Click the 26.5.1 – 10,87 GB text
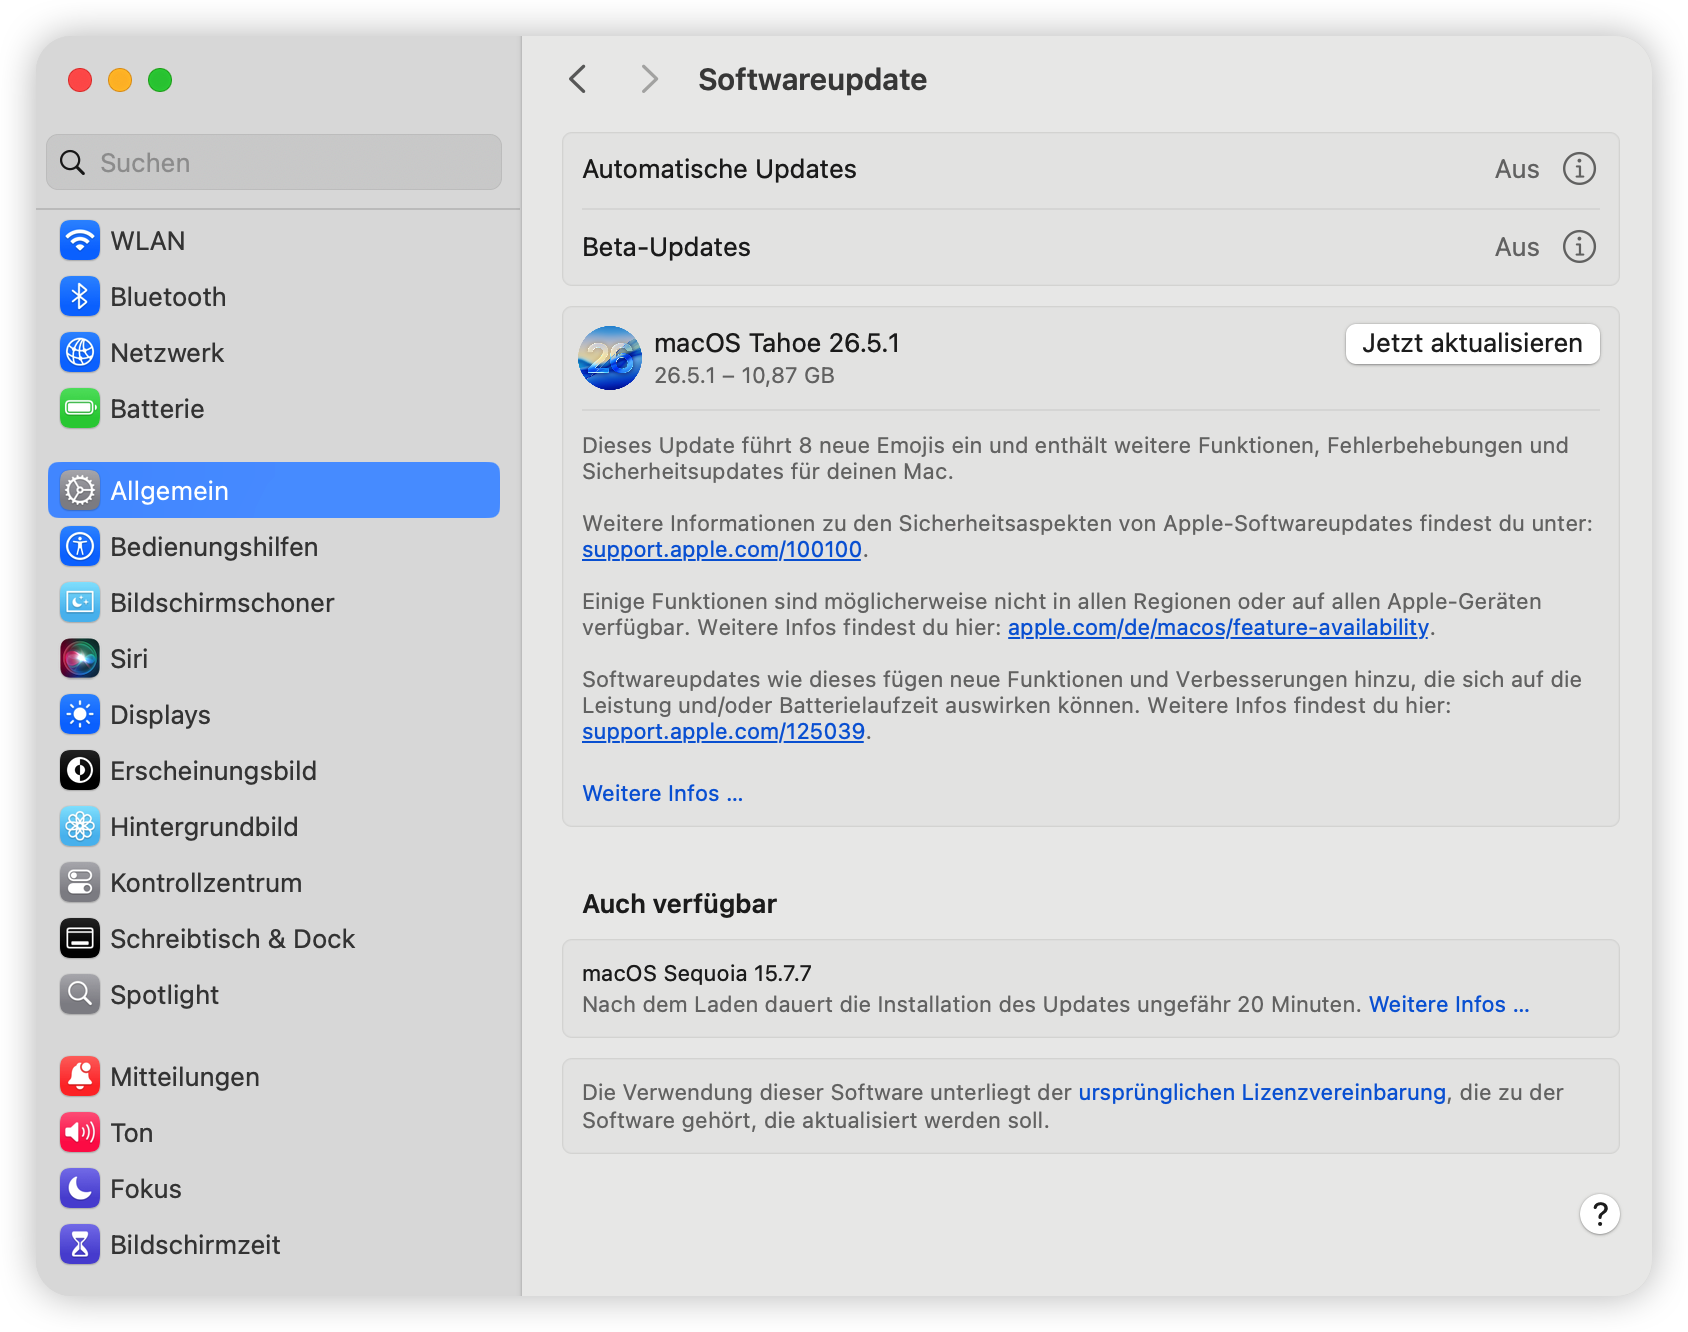This screenshot has height=1332, width=1688. pyautogui.click(x=744, y=376)
